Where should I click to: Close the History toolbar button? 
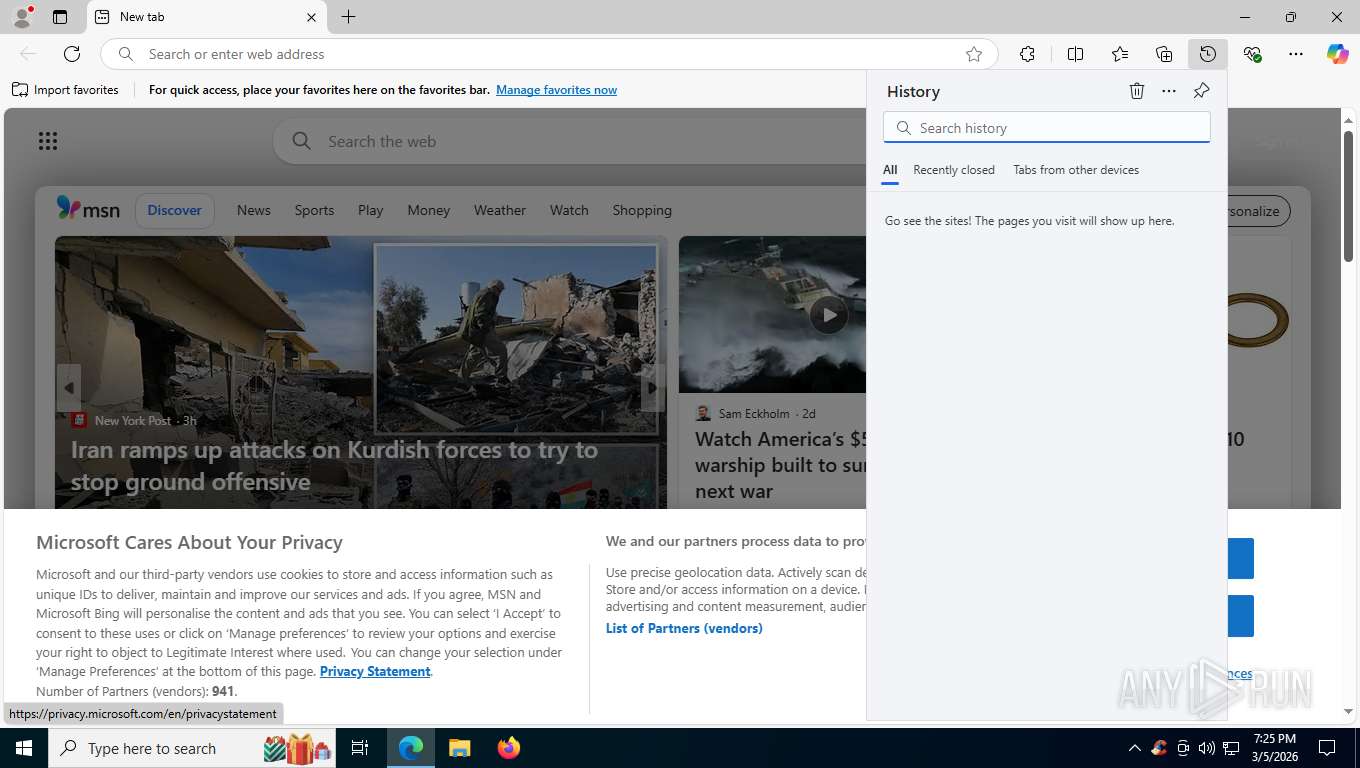1208,54
